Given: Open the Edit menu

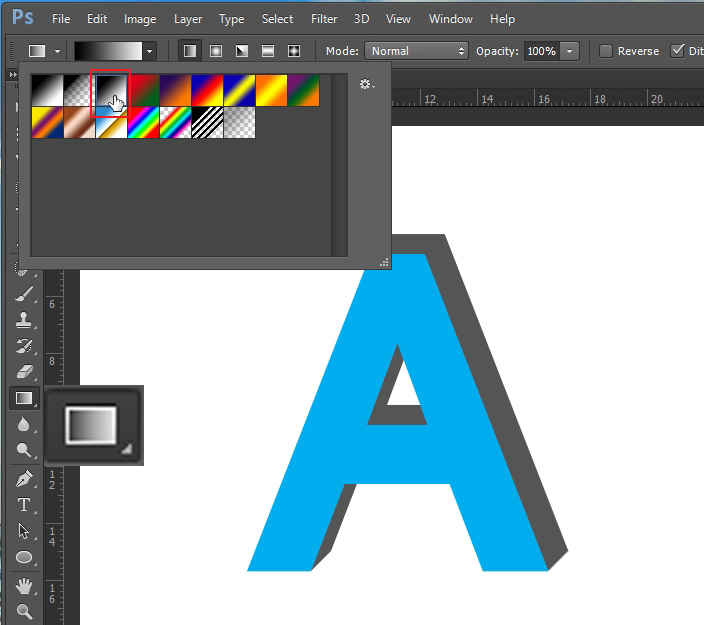Looking at the screenshot, I should click(x=97, y=19).
